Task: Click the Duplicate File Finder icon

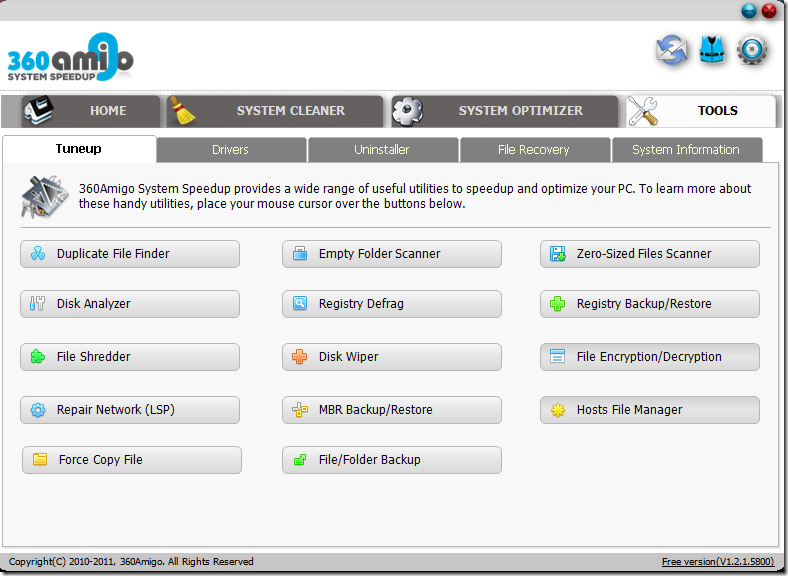Action: (38, 253)
